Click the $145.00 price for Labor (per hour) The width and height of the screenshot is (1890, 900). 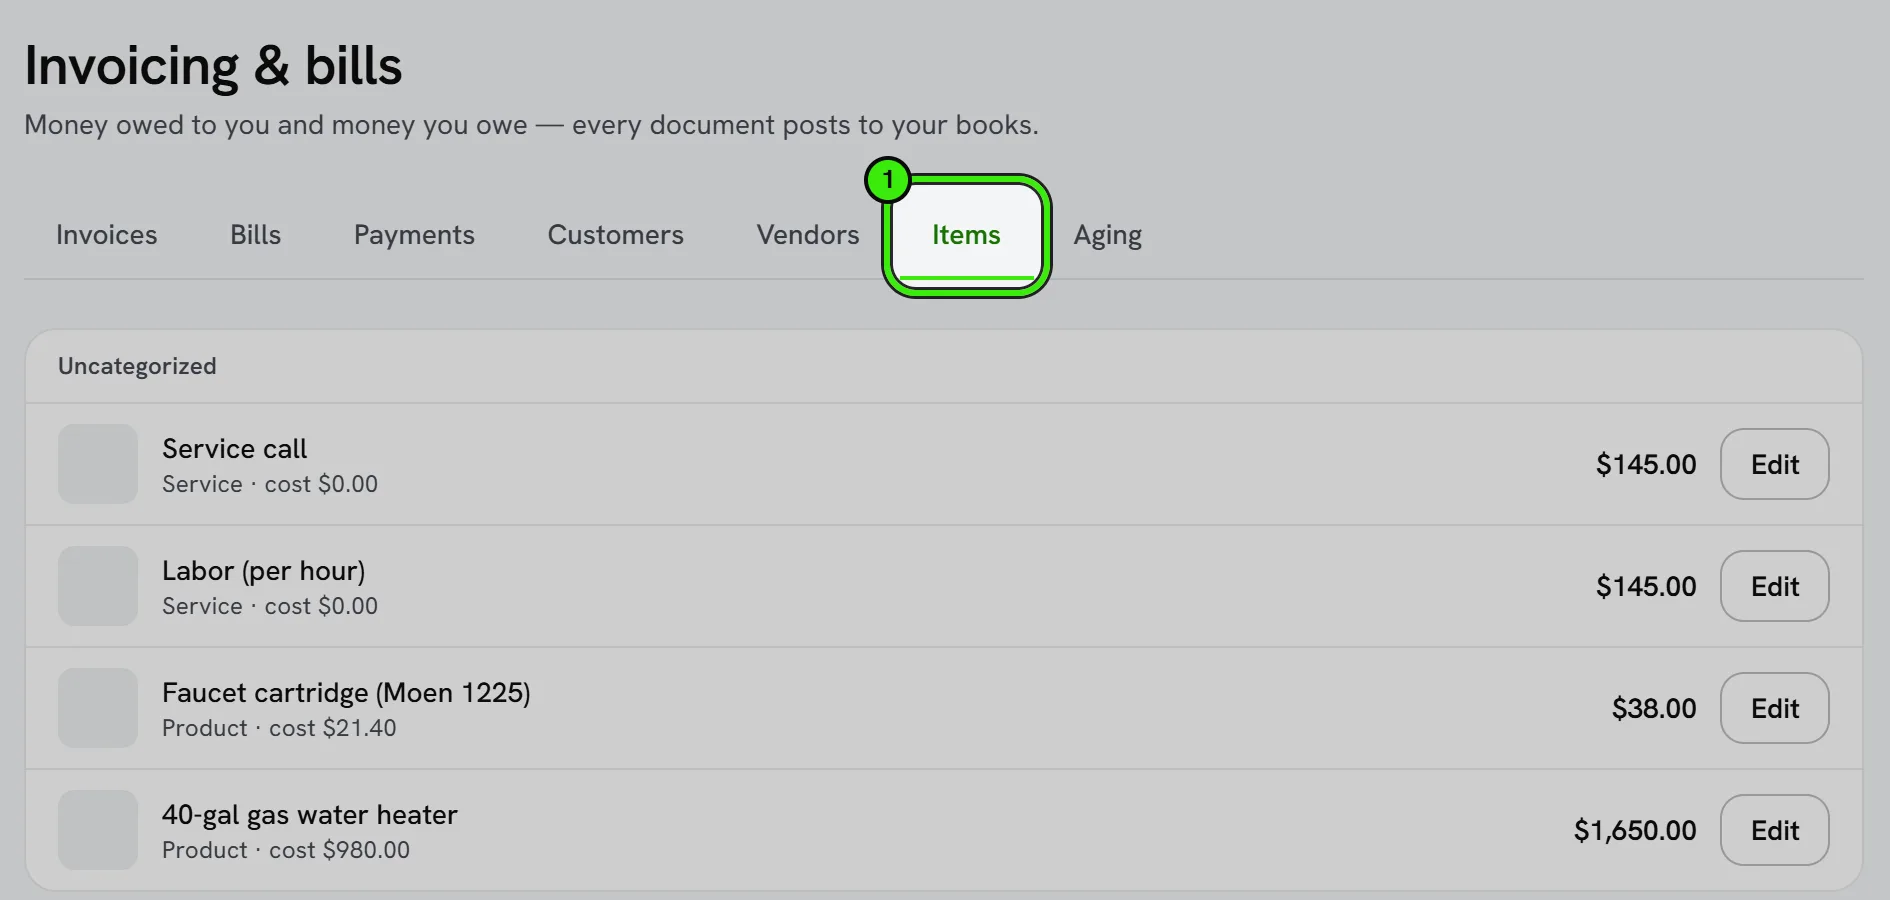click(x=1646, y=586)
